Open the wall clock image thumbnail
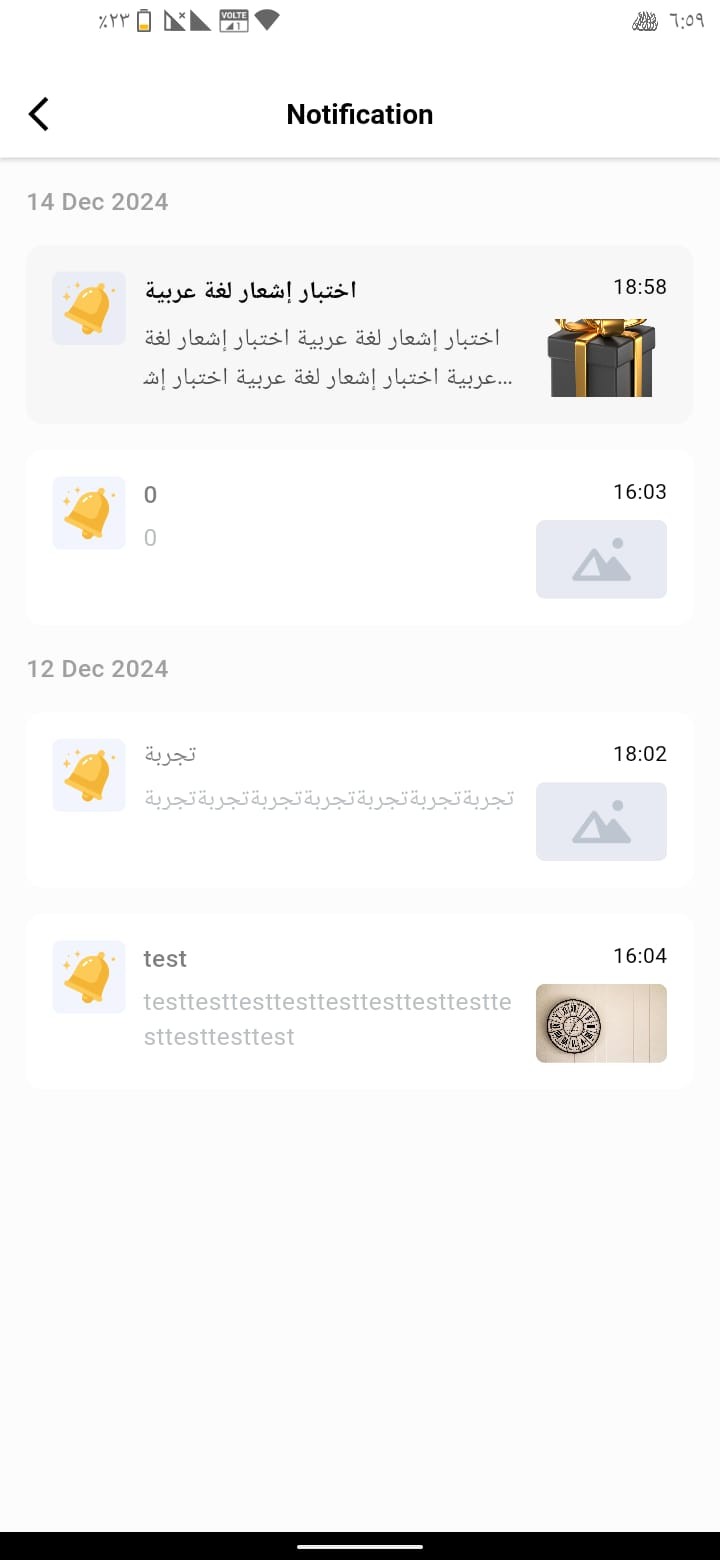Image resolution: width=720 pixels, height=1560 pixels. [x=601, y=1023]
